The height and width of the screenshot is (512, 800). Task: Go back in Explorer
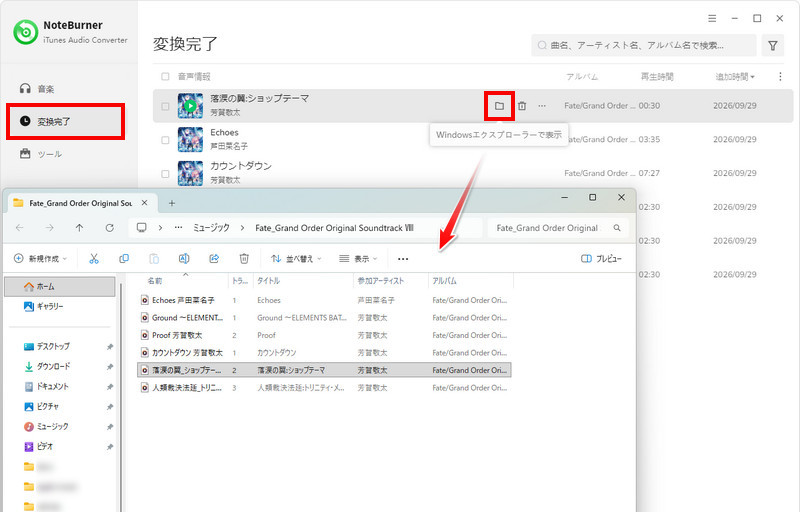19,228
